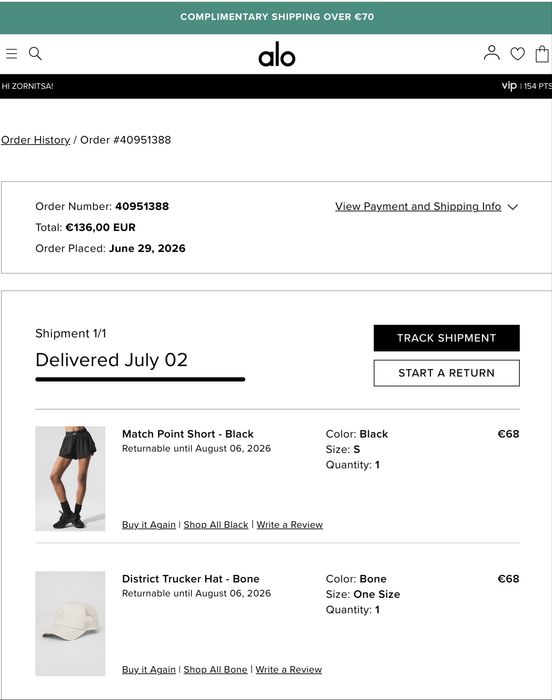Viewport: 552px width, 700px height.
Task: Open the Shop All Bone link
Action: point(215,669)
